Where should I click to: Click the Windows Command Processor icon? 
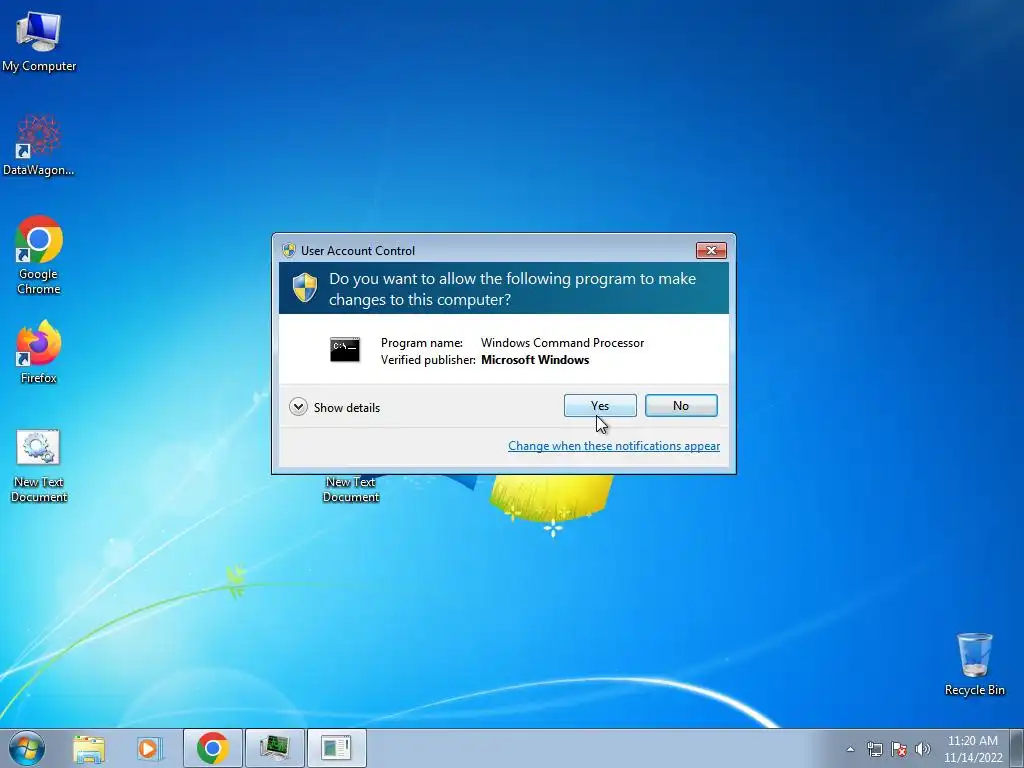(344, 350)
